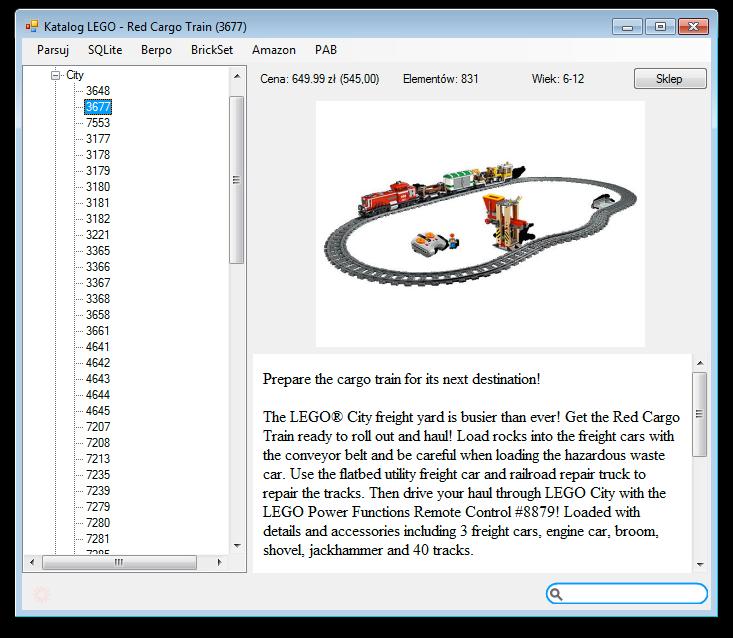Select set 3177 in the tree

click(x=98, y=139)
